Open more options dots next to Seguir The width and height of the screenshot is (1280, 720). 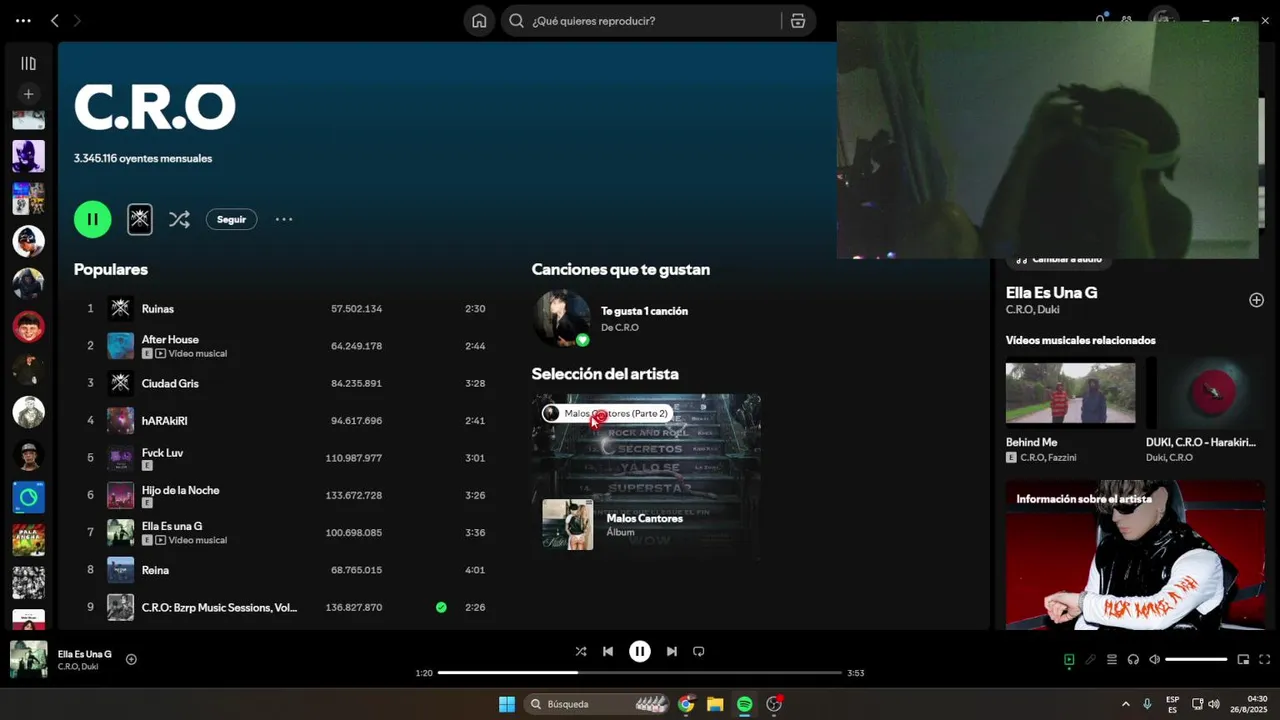pyautogui.click(x=284, y=219)
